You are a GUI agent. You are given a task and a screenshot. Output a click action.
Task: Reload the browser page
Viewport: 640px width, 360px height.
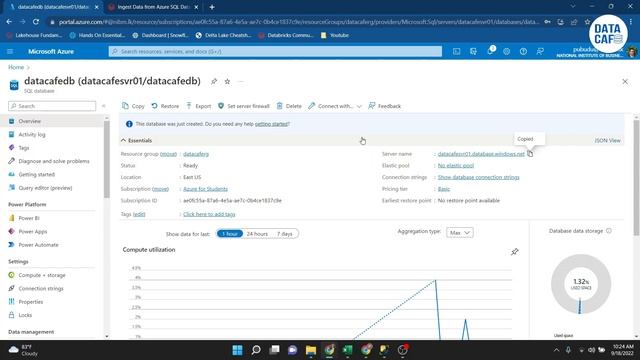(x=36, y=22)
